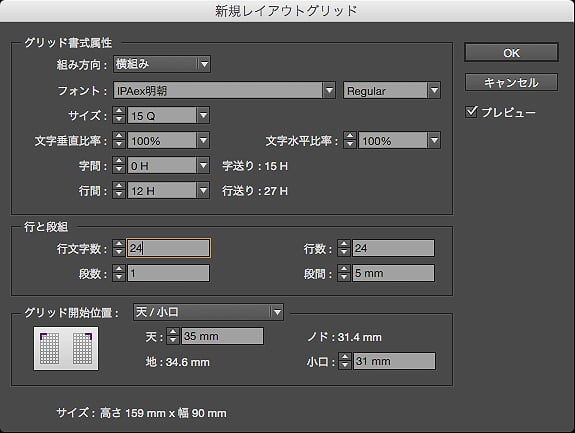This screenshot has width=575, height=433.
Task: Click the サイズ stepper arrows beside 15 Q
Action: point(119,115)
